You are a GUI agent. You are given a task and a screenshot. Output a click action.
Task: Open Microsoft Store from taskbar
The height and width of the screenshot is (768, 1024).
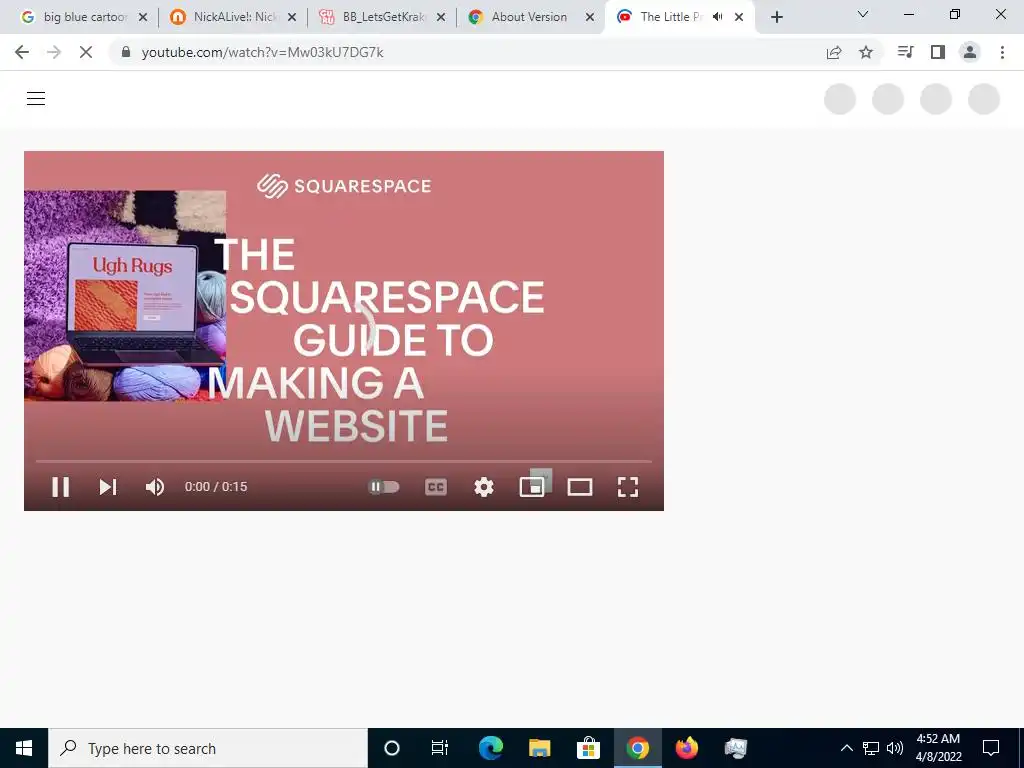pyautogui.click(x=588, y=748)
